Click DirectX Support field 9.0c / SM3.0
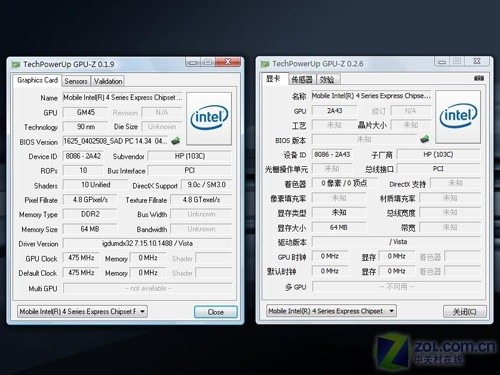The width and height of the screenshot is (500, 375). point(206,185)
